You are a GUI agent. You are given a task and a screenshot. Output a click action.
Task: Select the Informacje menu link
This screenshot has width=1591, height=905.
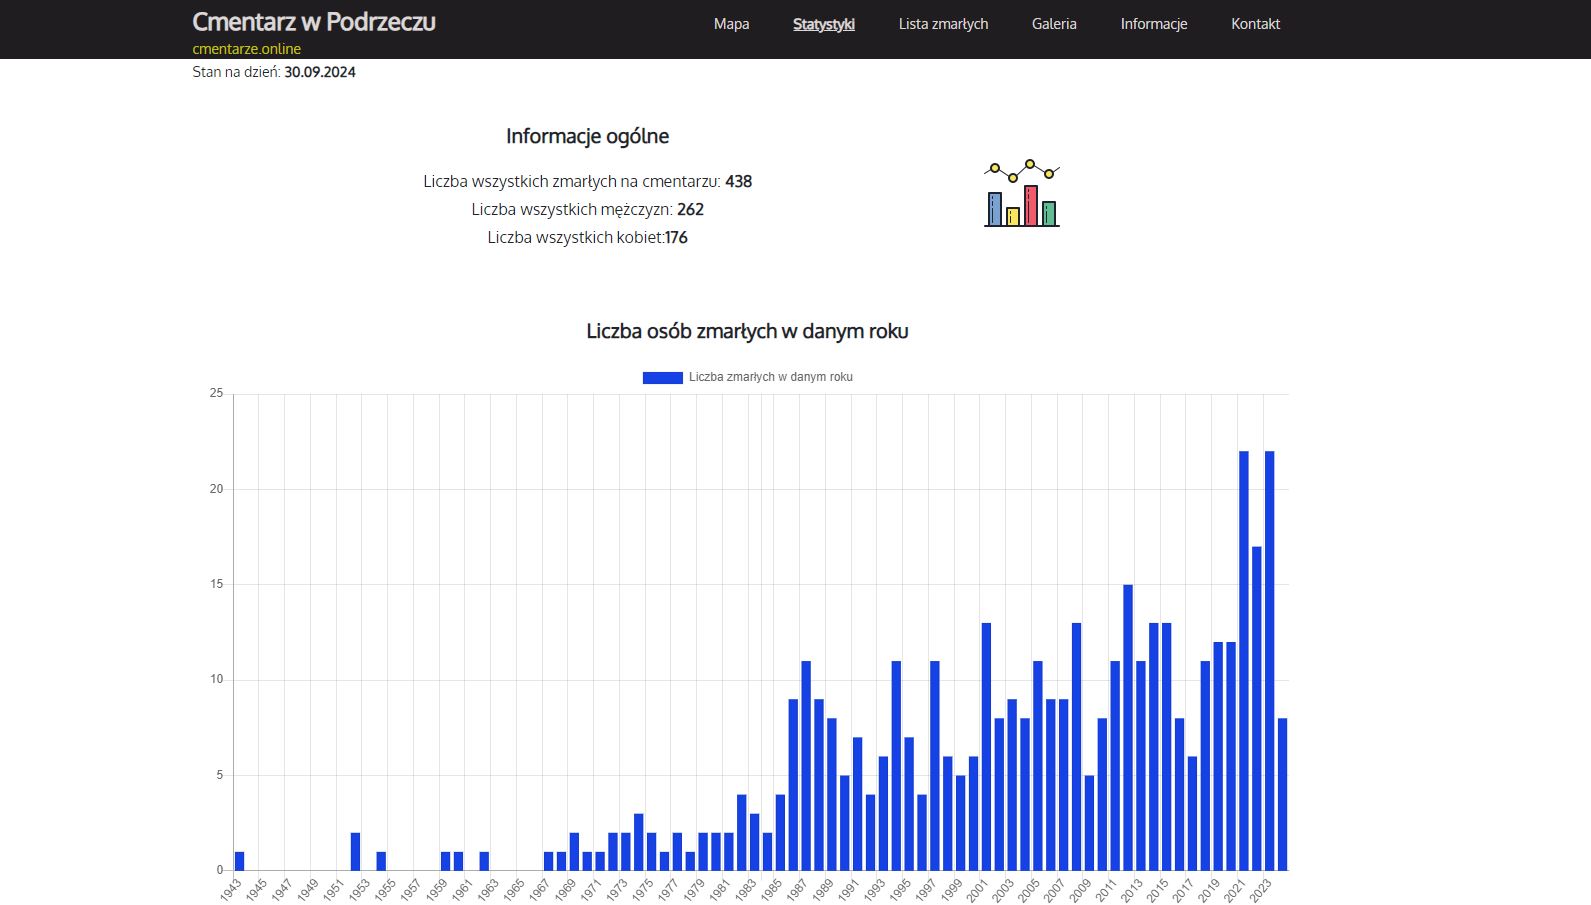click(1154, 24)
